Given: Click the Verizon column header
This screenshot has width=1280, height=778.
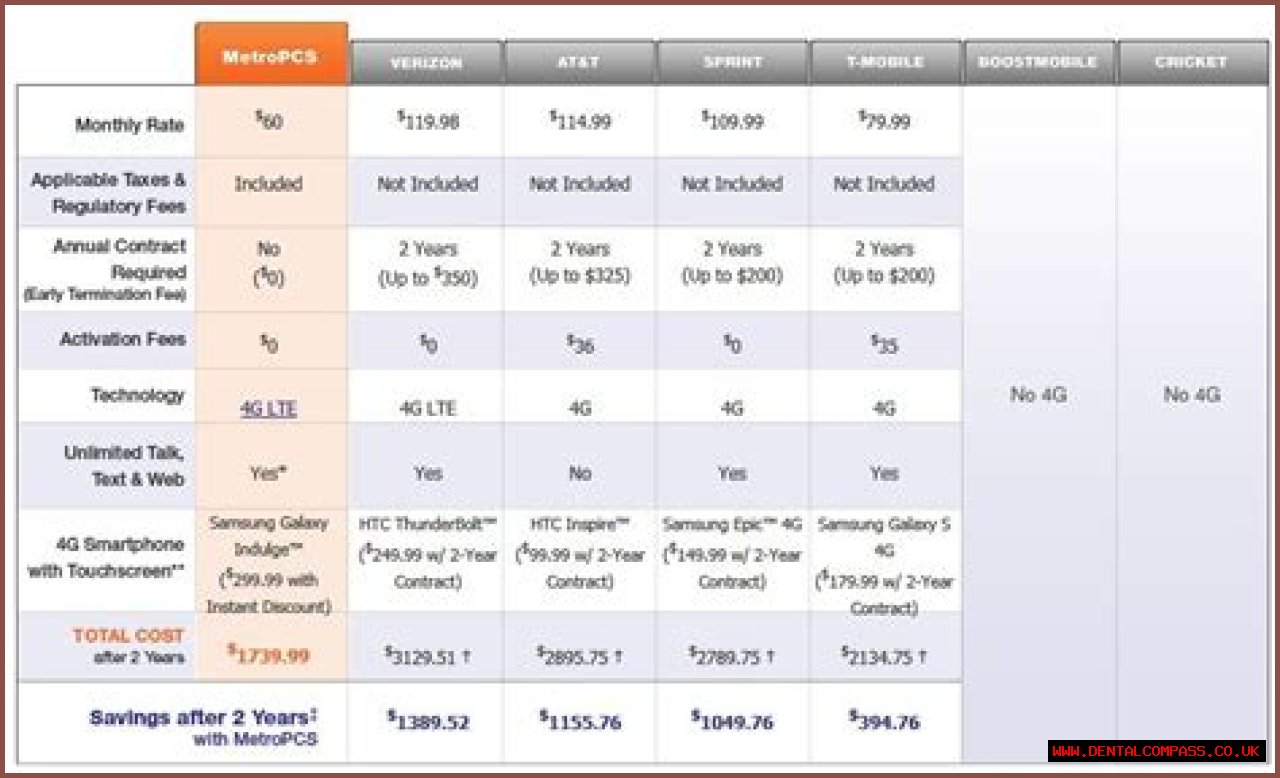Looking at the screenshot, I should tap(426, 62).
